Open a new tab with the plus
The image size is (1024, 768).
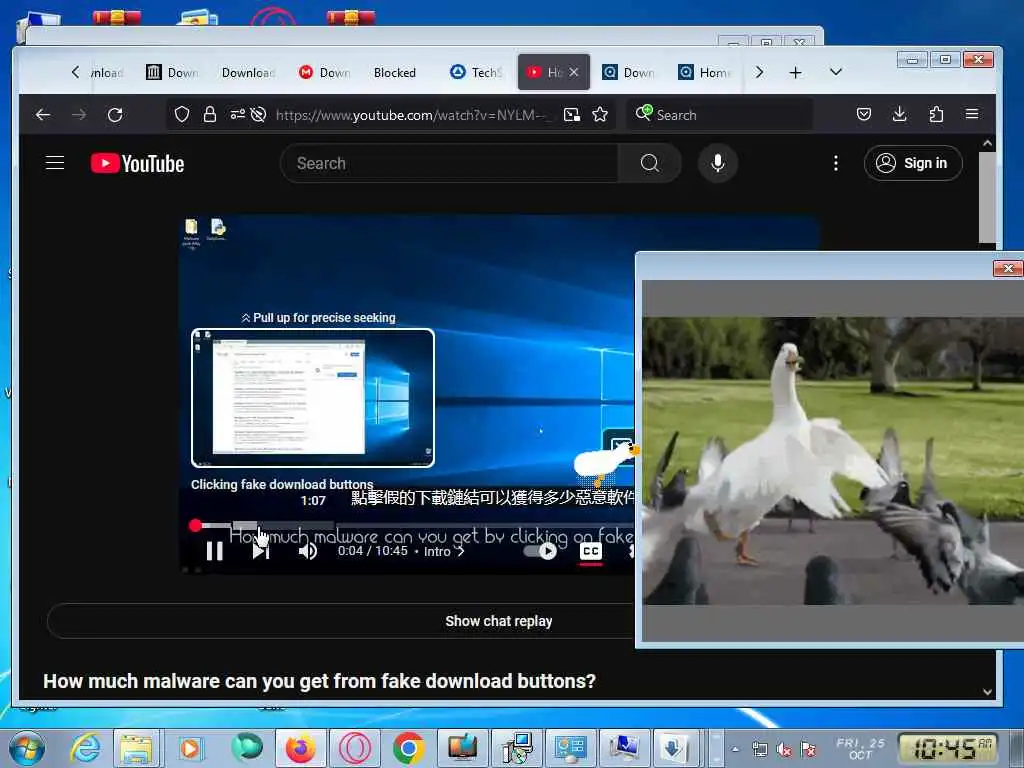coord(795,72)
